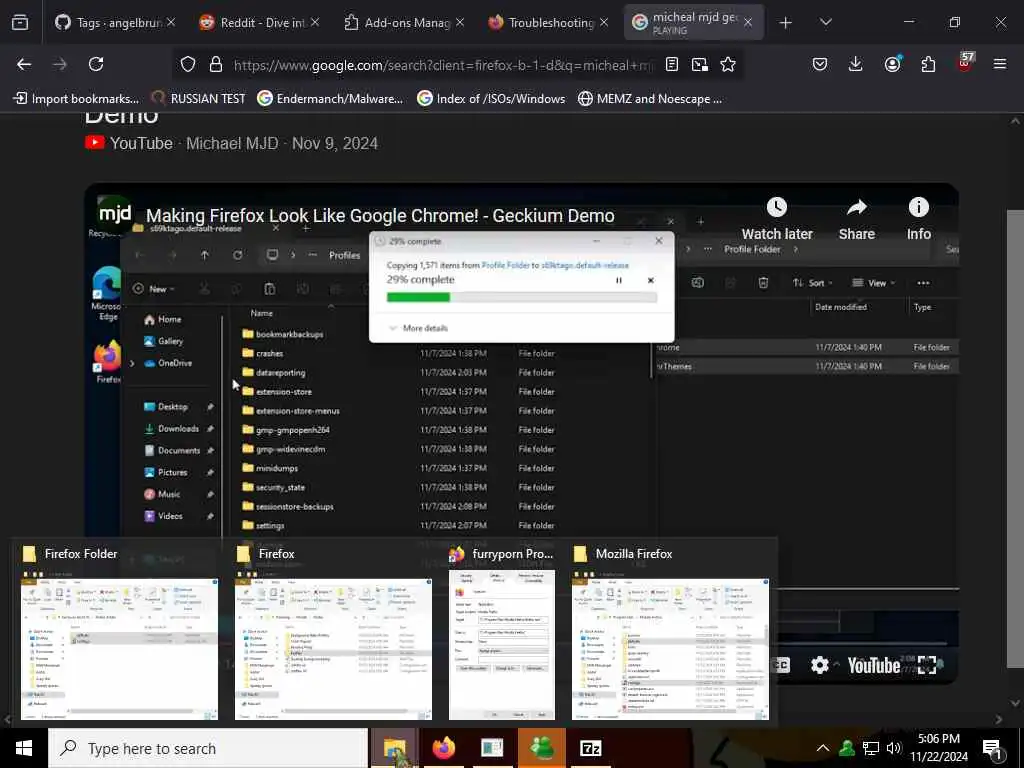The width and height of the screenshot is (1024, 768).
Task: Click the padlock site info icon
Action: click(216, 64)
